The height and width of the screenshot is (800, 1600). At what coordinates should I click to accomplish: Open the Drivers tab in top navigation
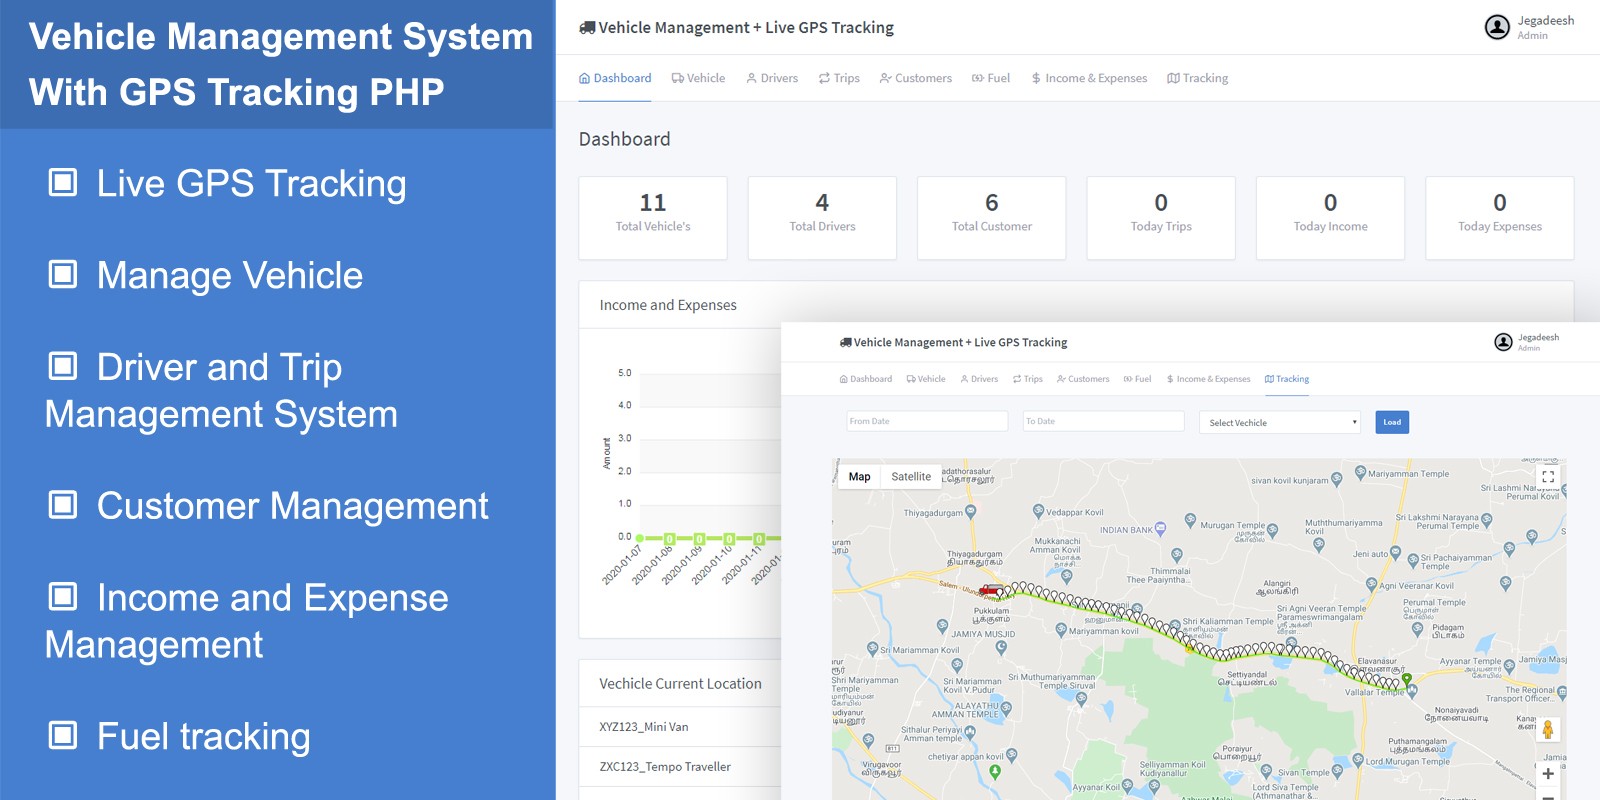coord(772,78)
